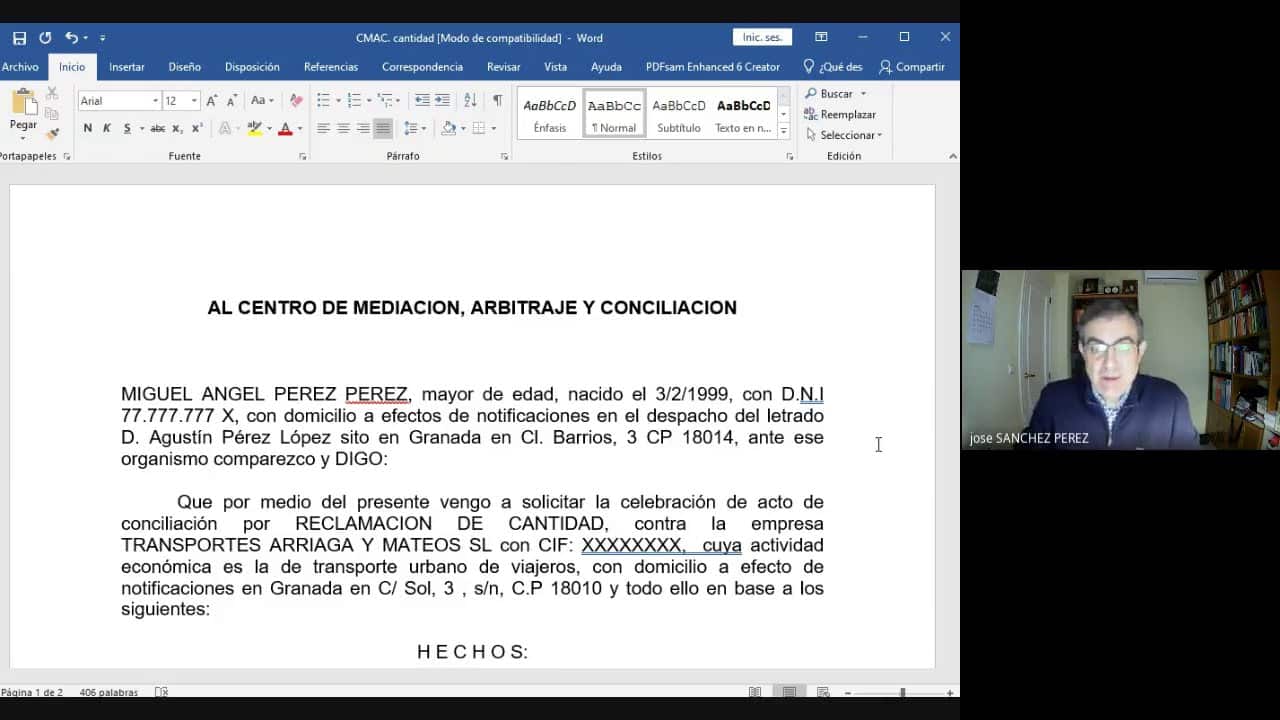The width and height of the screenshot is (1280, 720).
Task: Increase font size with the large A icon
Action: [x=212, y=101]
